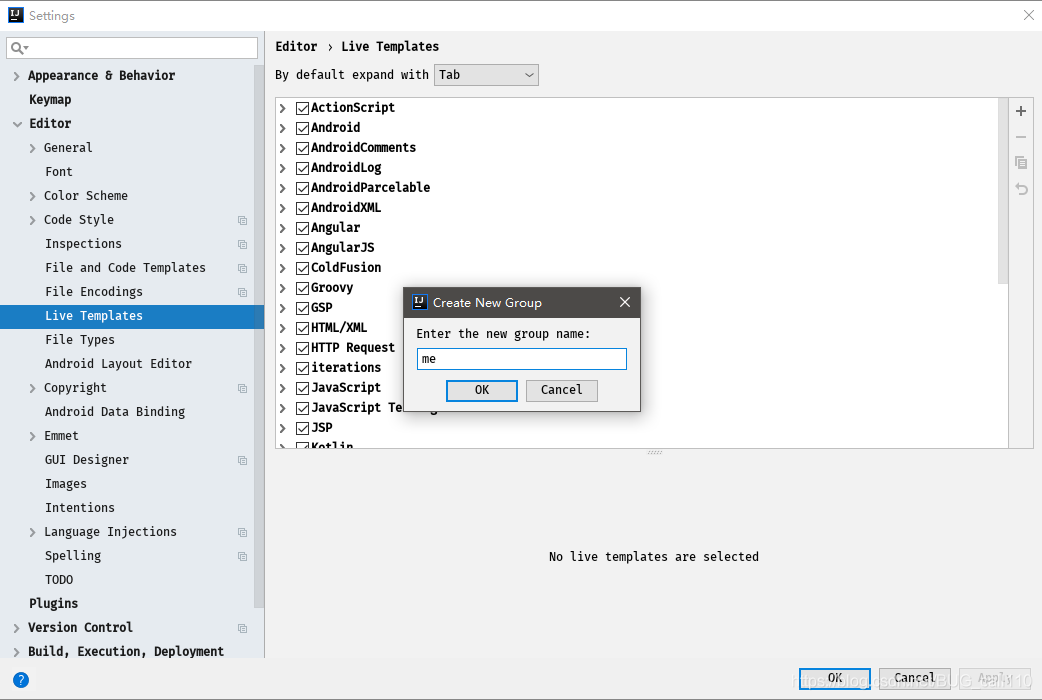Click OK in the Create New Group dialog

click(481, 390)
